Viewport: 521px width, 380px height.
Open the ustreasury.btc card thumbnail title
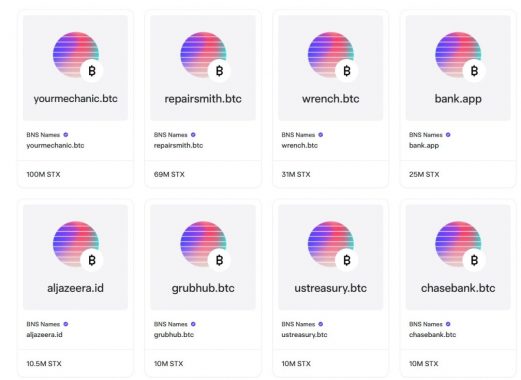[x=331, y=288]
